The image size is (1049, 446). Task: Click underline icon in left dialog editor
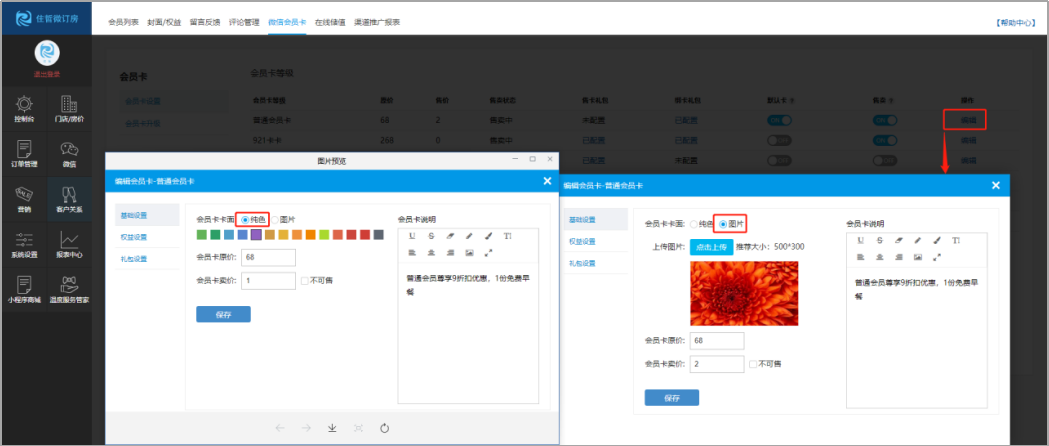coord(411,236)
